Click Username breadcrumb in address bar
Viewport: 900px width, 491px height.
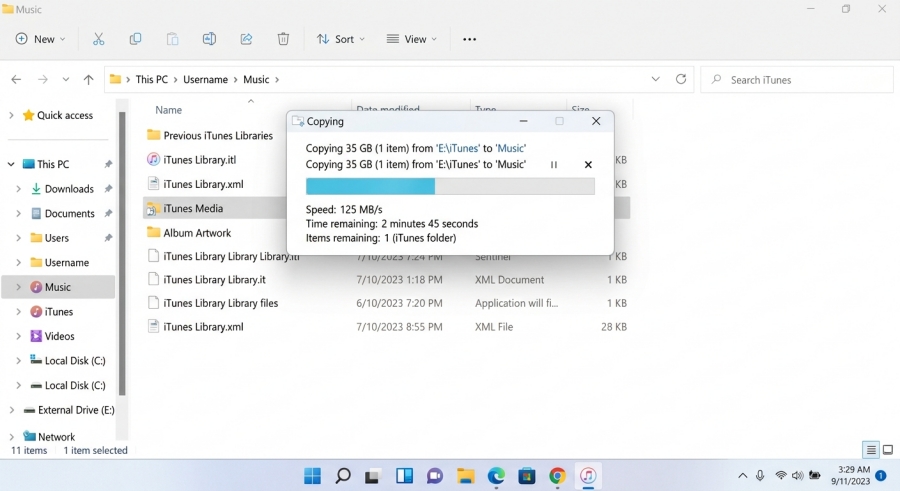pos(205,80)
